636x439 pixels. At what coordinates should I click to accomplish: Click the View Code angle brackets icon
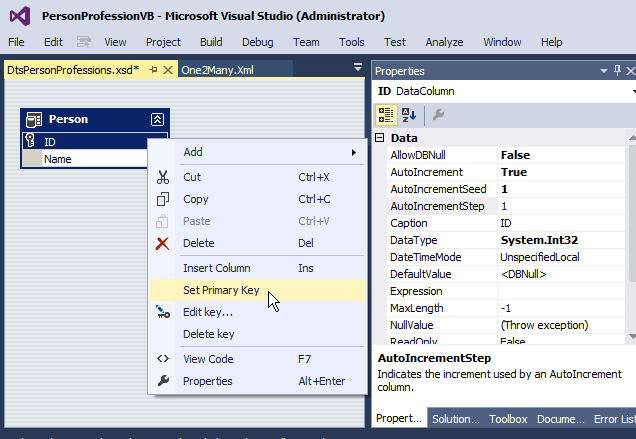[163, 359]
